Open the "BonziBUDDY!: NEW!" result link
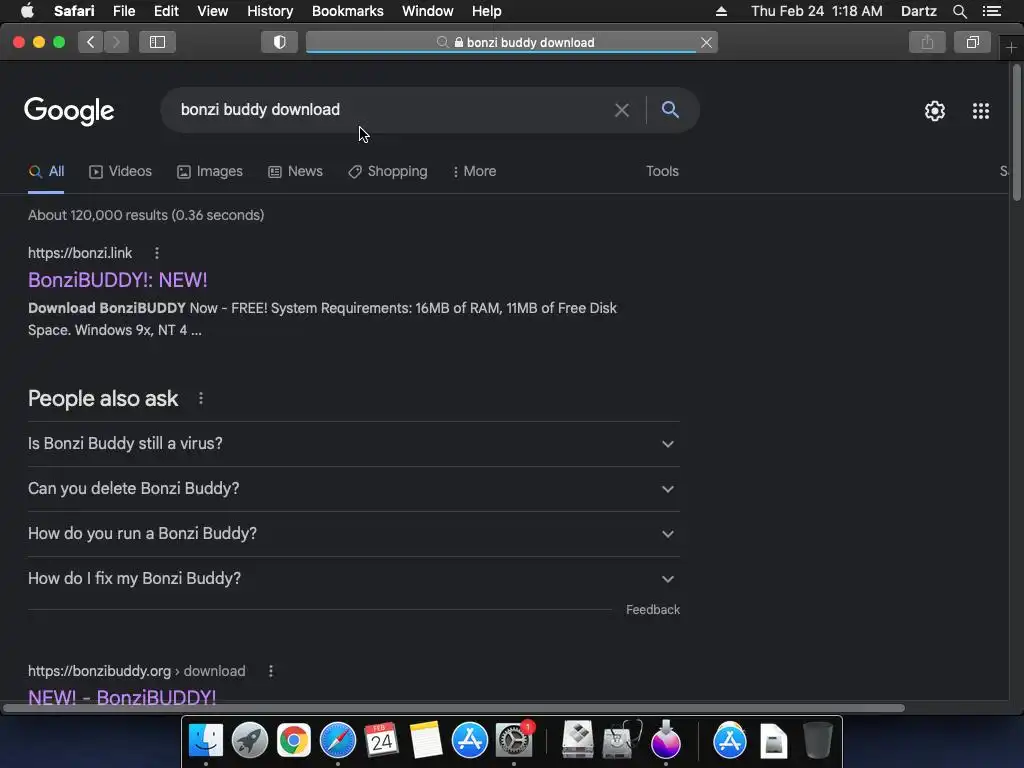 [x=118, y=280]
